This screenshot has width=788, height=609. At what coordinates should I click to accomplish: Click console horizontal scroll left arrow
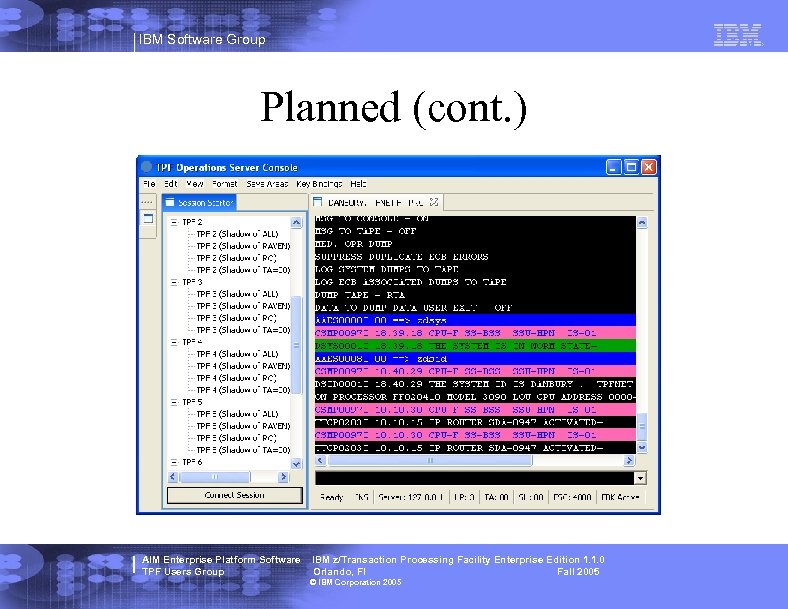(321, 460)
